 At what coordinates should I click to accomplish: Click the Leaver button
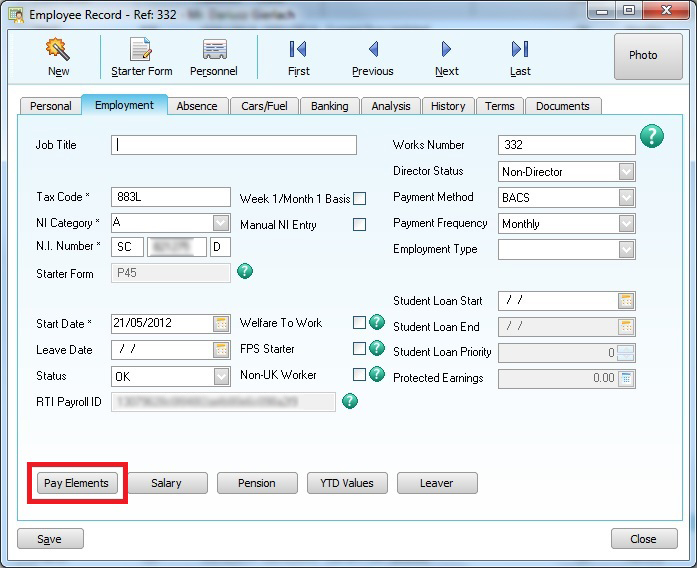click(437, 483)
